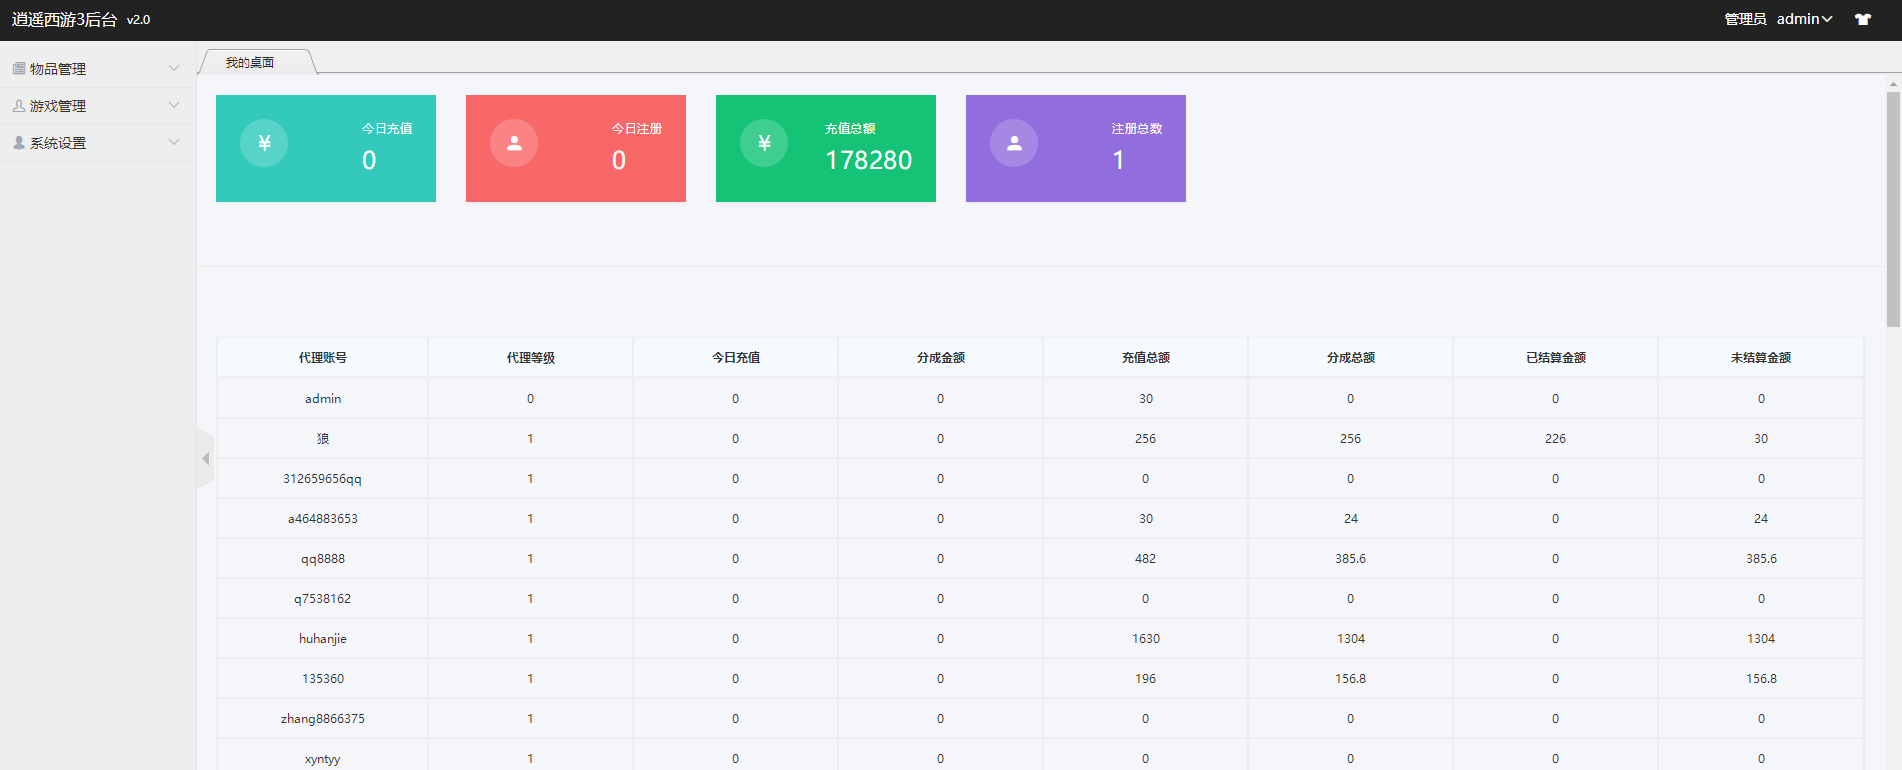Click the t-shirt skin theme icon

coord(1862,19)
